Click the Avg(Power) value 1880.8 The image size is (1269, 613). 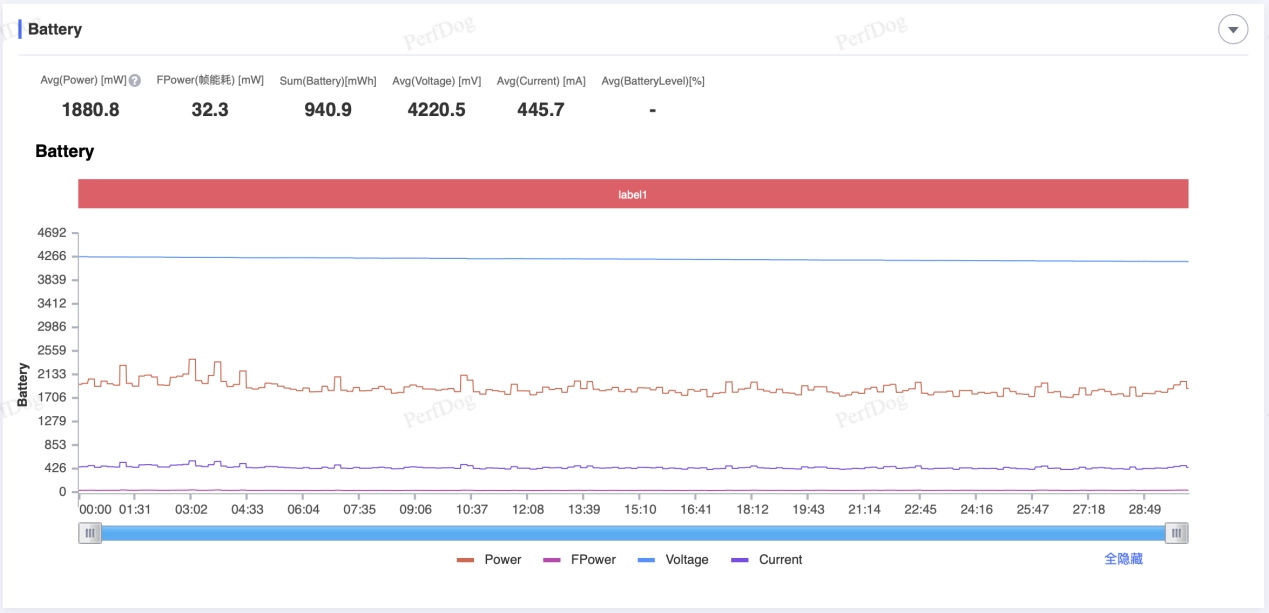pos(90,110)
